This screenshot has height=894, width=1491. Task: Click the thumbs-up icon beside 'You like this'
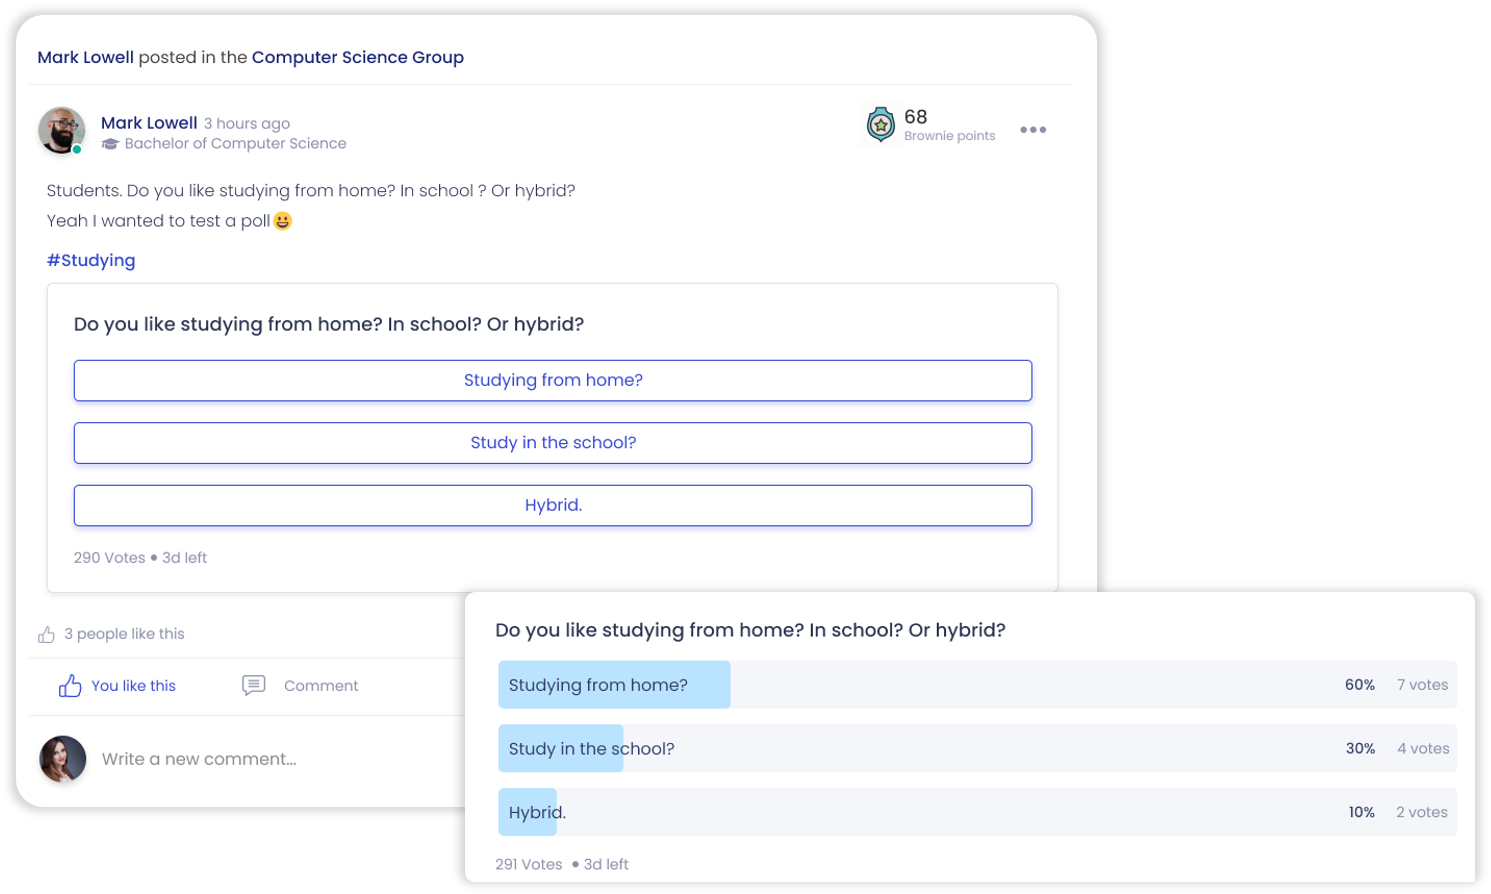(70, 685)
